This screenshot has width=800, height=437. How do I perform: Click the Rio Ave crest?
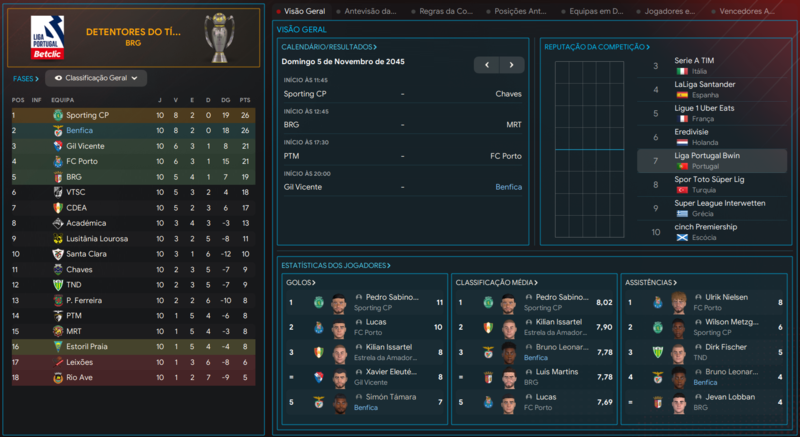[58, 377]
